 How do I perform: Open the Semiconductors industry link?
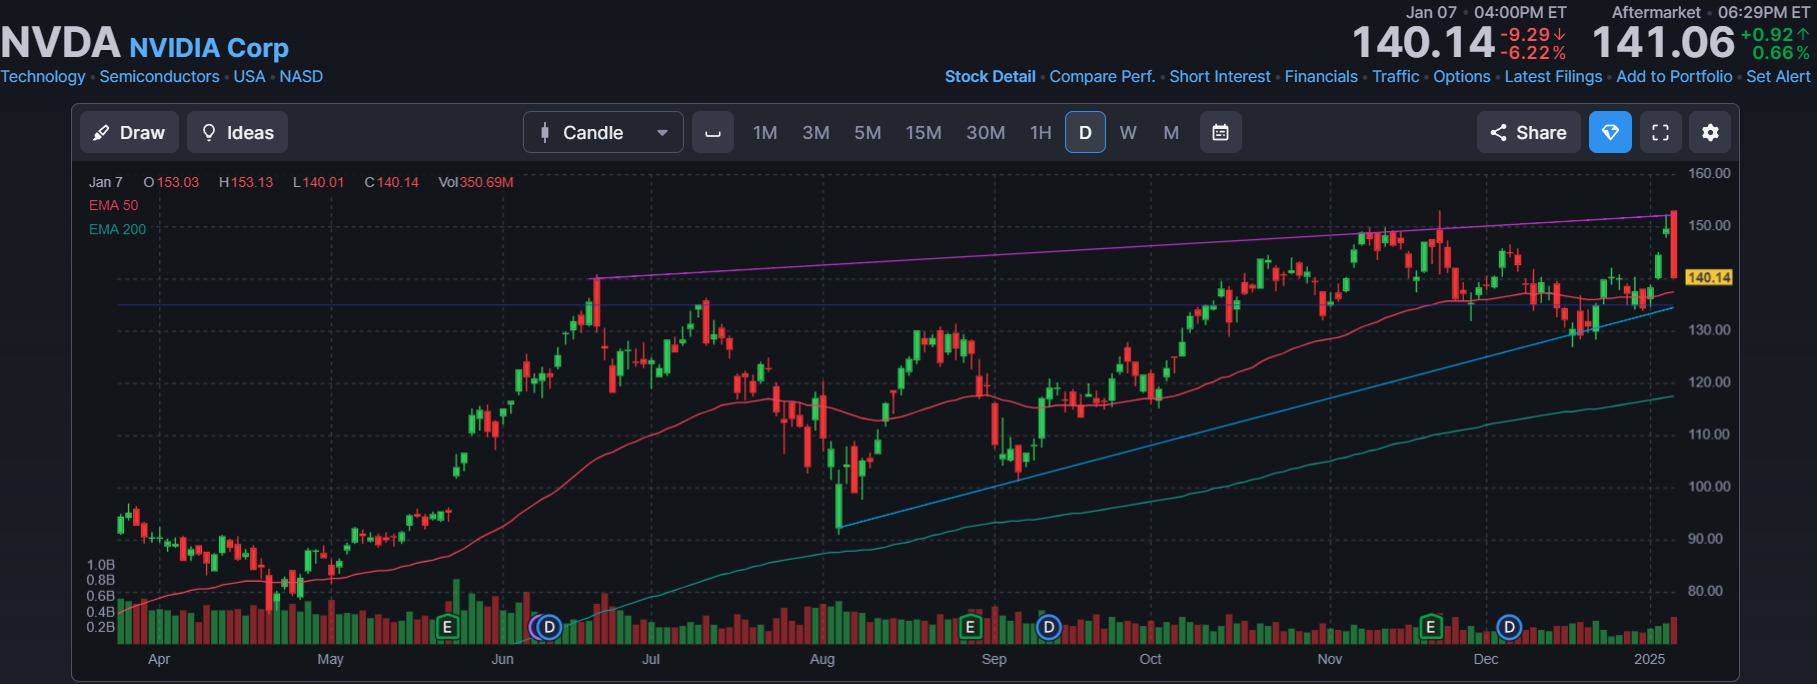pos(159,77)
